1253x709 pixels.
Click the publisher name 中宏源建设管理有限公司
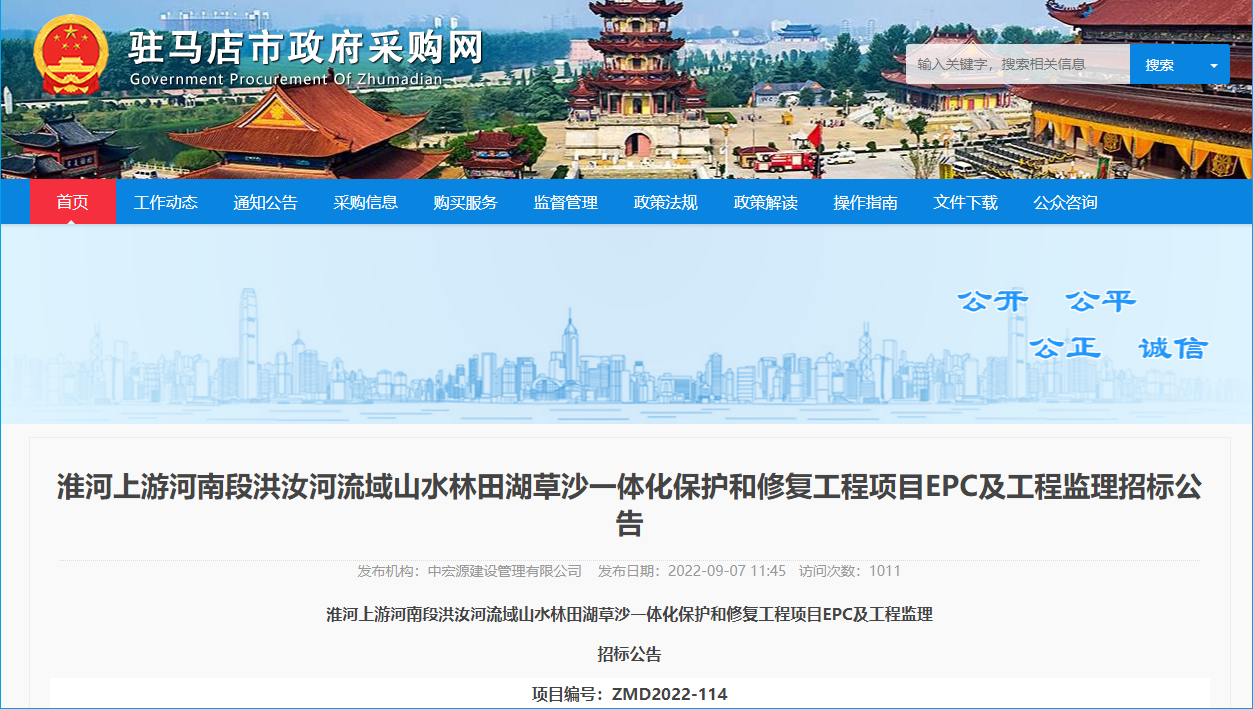(504, 571)
